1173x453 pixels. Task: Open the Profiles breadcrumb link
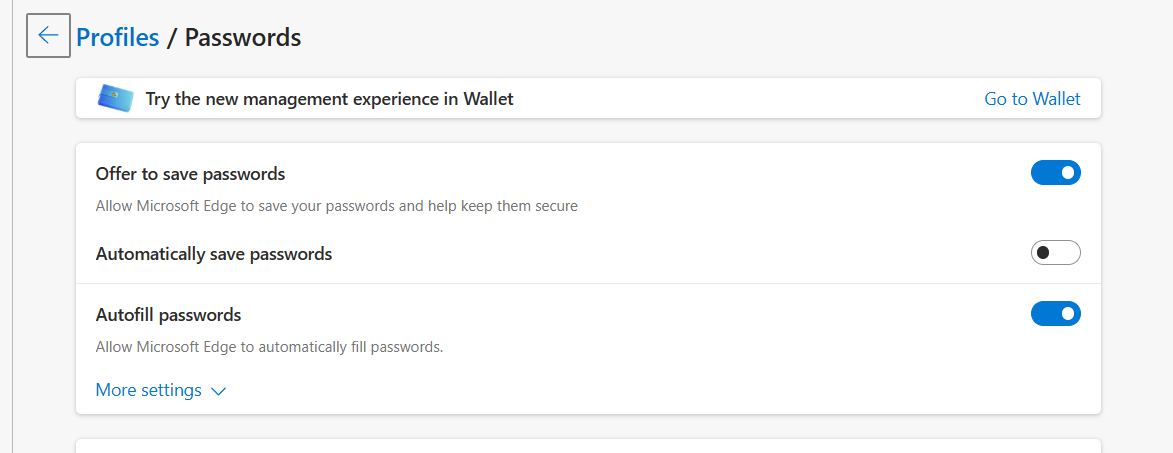coord(118,37)
